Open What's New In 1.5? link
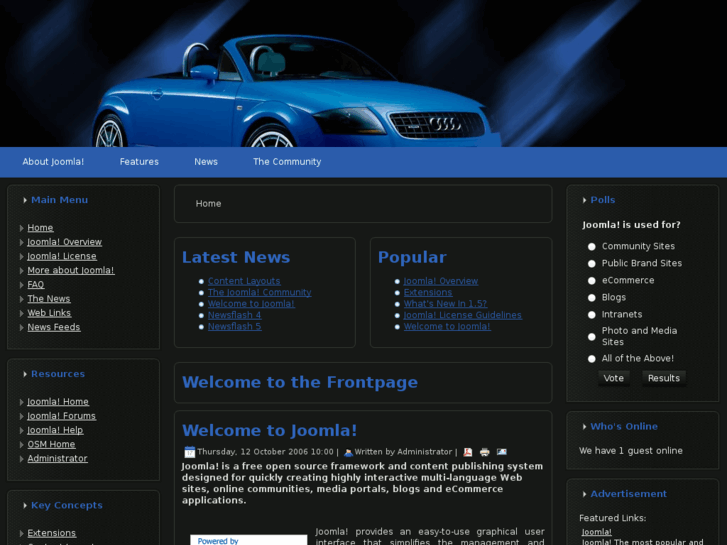 coord(446,304)
